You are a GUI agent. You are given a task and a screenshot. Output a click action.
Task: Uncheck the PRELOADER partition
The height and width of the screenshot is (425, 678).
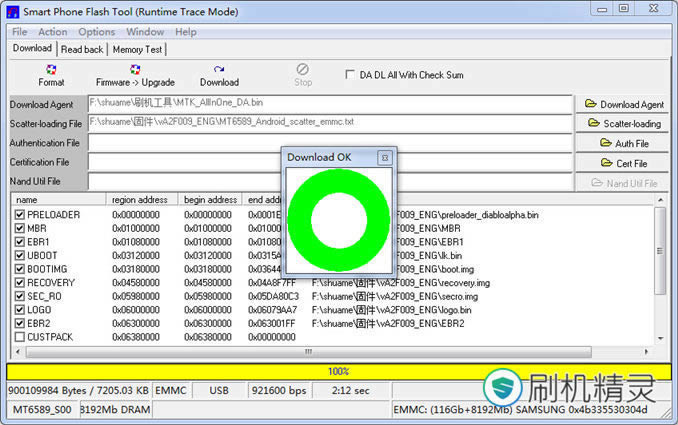click(x=20, y=215)
